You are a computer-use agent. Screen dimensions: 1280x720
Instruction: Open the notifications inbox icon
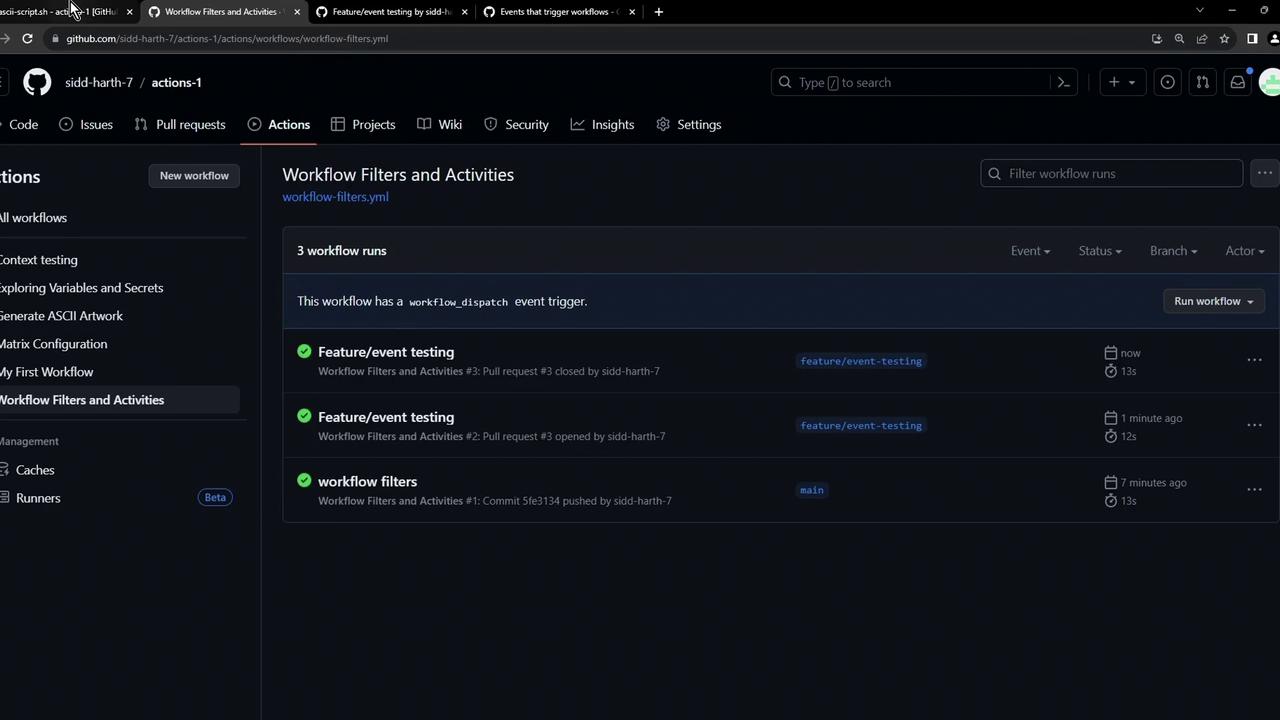tap(1238, 82)
